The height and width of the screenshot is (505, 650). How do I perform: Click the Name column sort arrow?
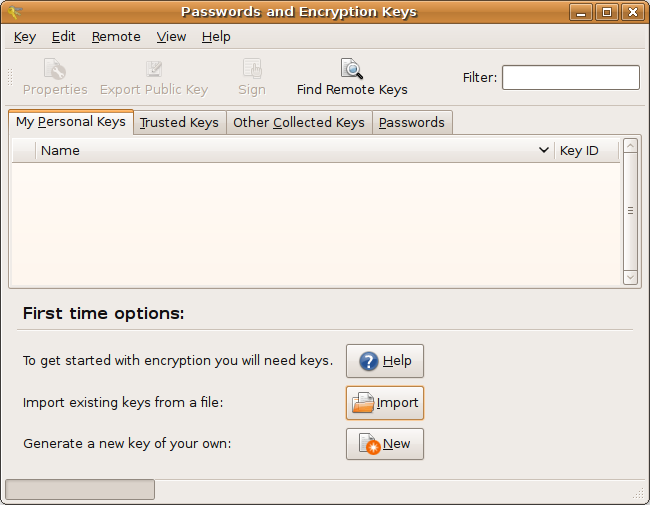tap(543, 150)
